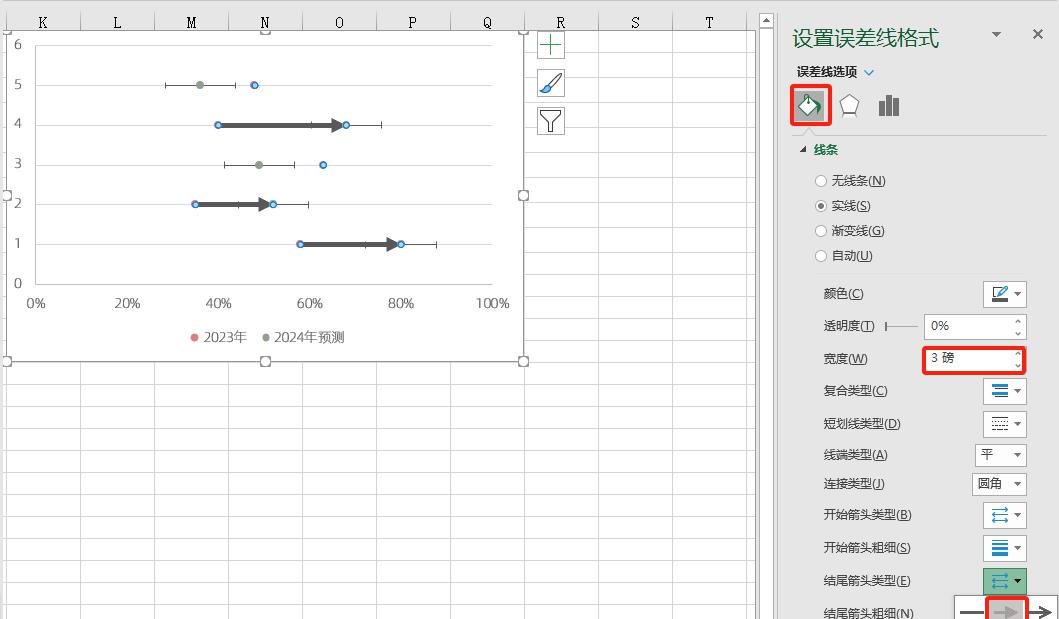Select column header S

[x=635, y=22]
